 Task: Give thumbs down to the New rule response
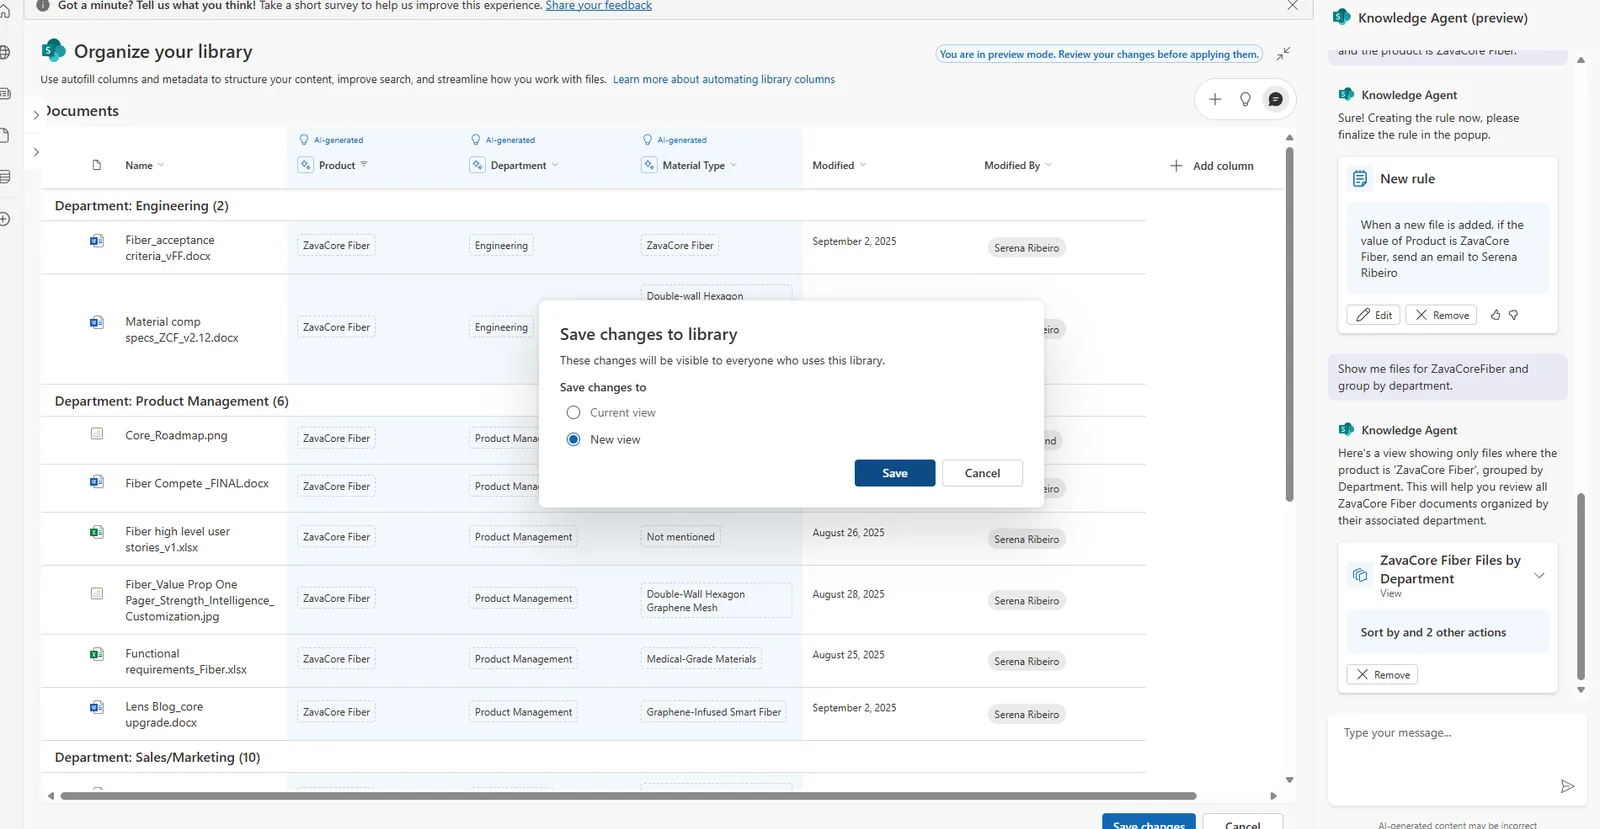pyautogui.click(x=1514, y=315)
